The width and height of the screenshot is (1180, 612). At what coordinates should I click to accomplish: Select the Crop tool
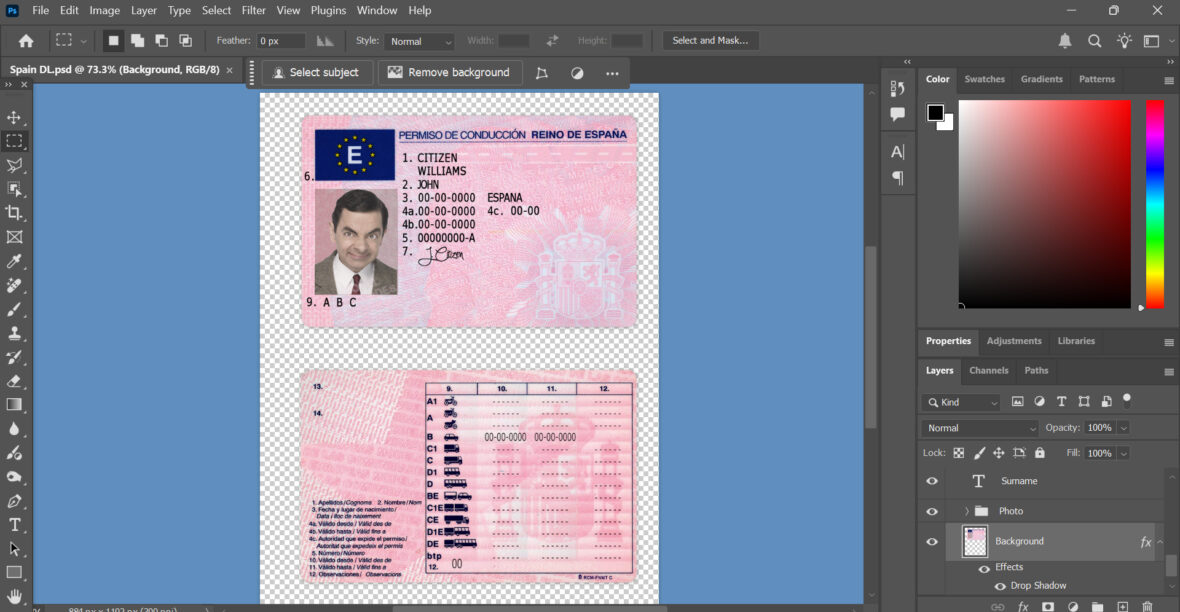[x=14, y=213]
